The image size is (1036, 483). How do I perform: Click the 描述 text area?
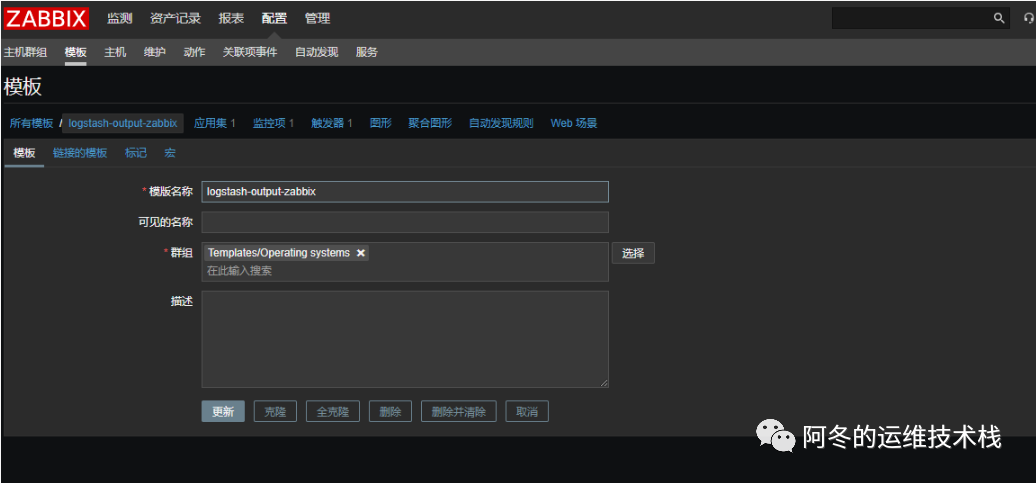(405, 339)
